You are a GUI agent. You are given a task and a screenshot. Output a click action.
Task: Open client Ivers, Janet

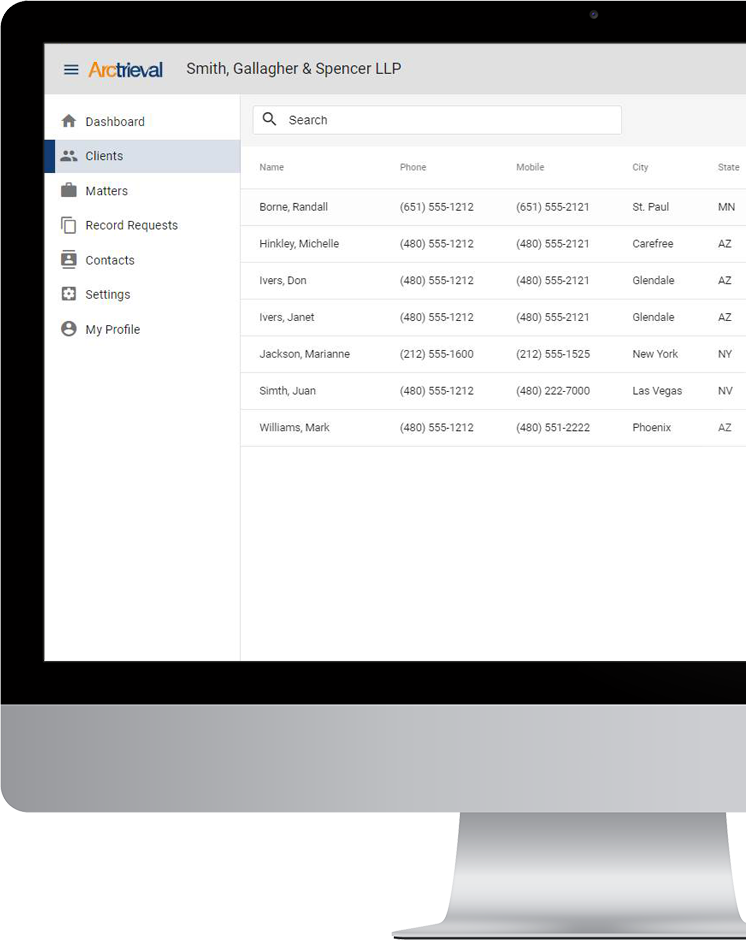pyautogui.click(x=287, y=317)
